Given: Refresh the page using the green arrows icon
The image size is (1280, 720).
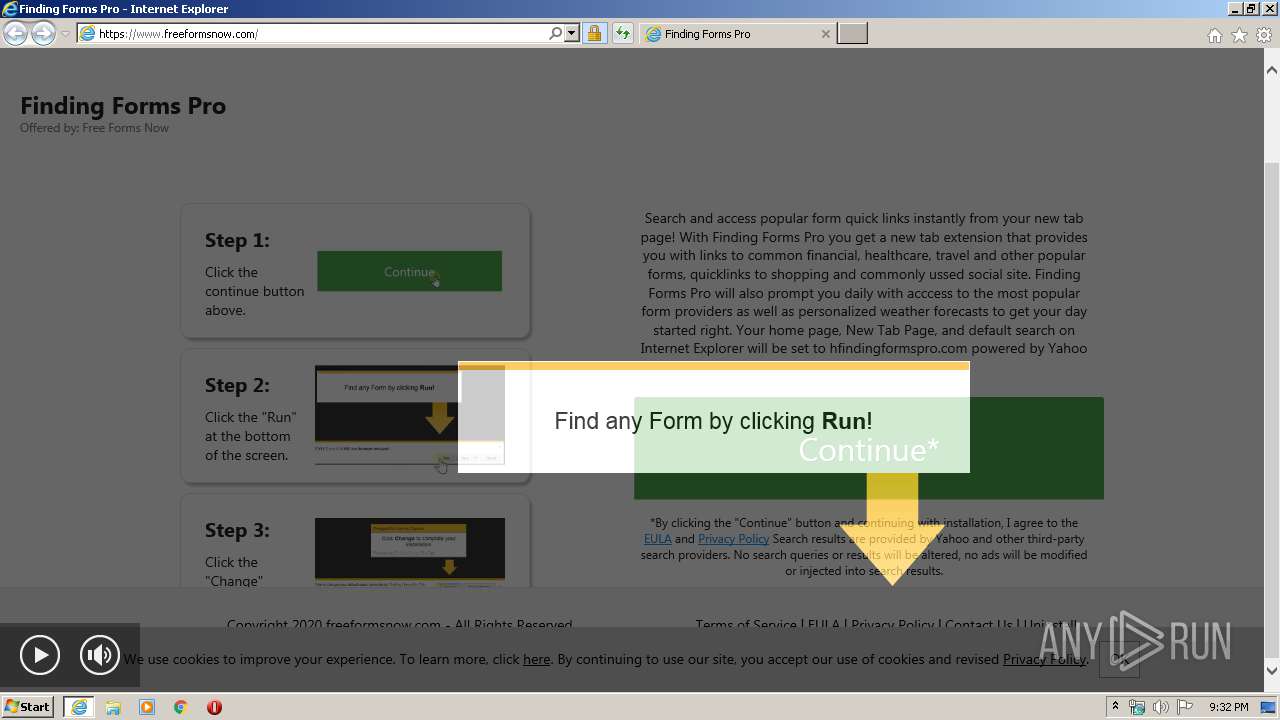Looking at the screenshot, I should pos(622,34).
